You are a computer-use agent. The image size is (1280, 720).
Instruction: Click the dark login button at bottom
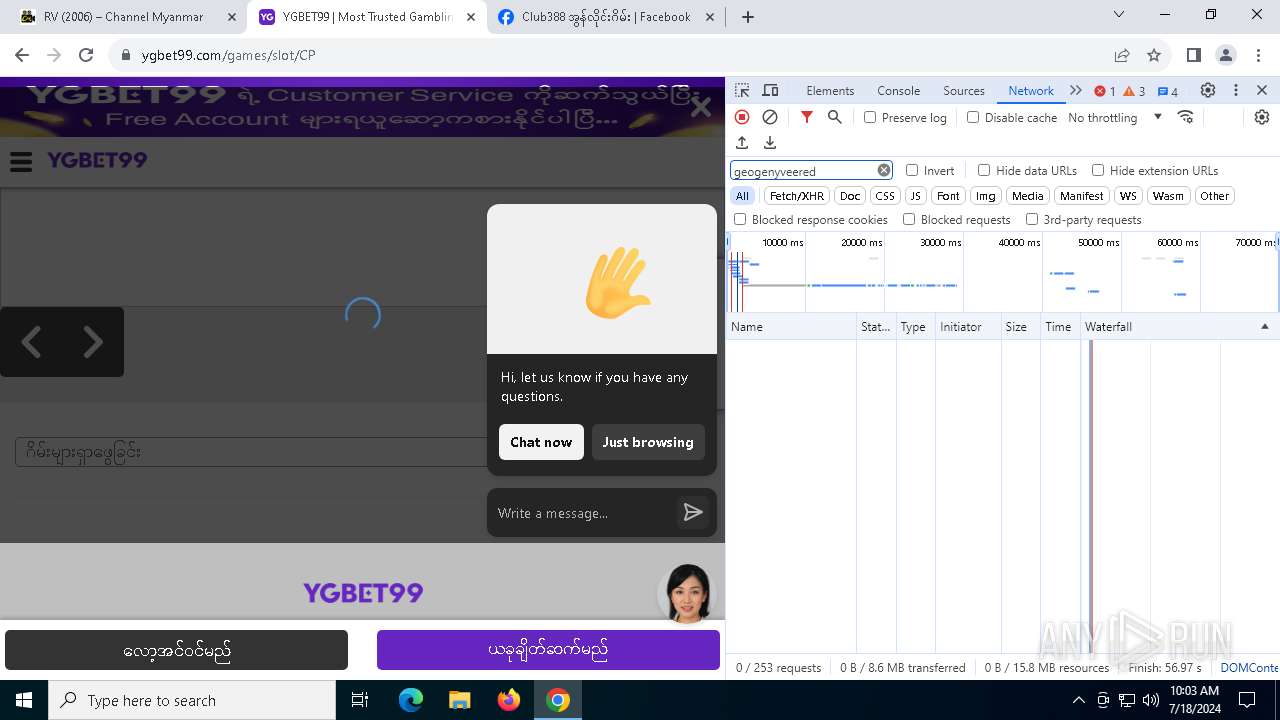177,650
